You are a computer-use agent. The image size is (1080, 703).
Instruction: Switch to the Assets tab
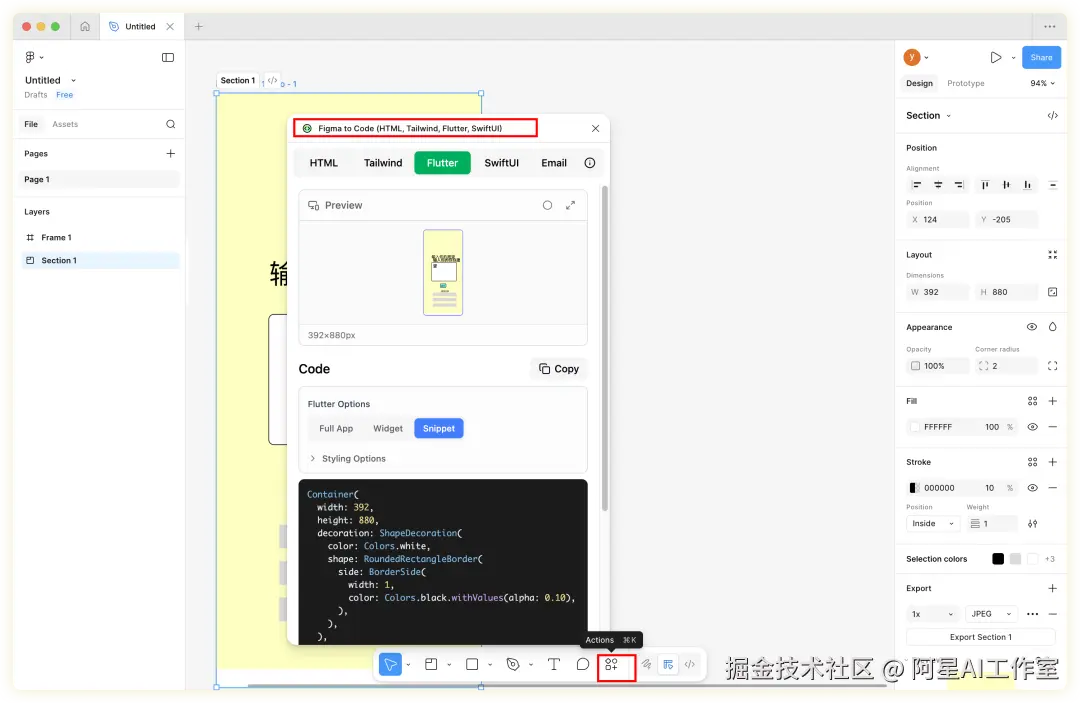(x=65, y=124)
